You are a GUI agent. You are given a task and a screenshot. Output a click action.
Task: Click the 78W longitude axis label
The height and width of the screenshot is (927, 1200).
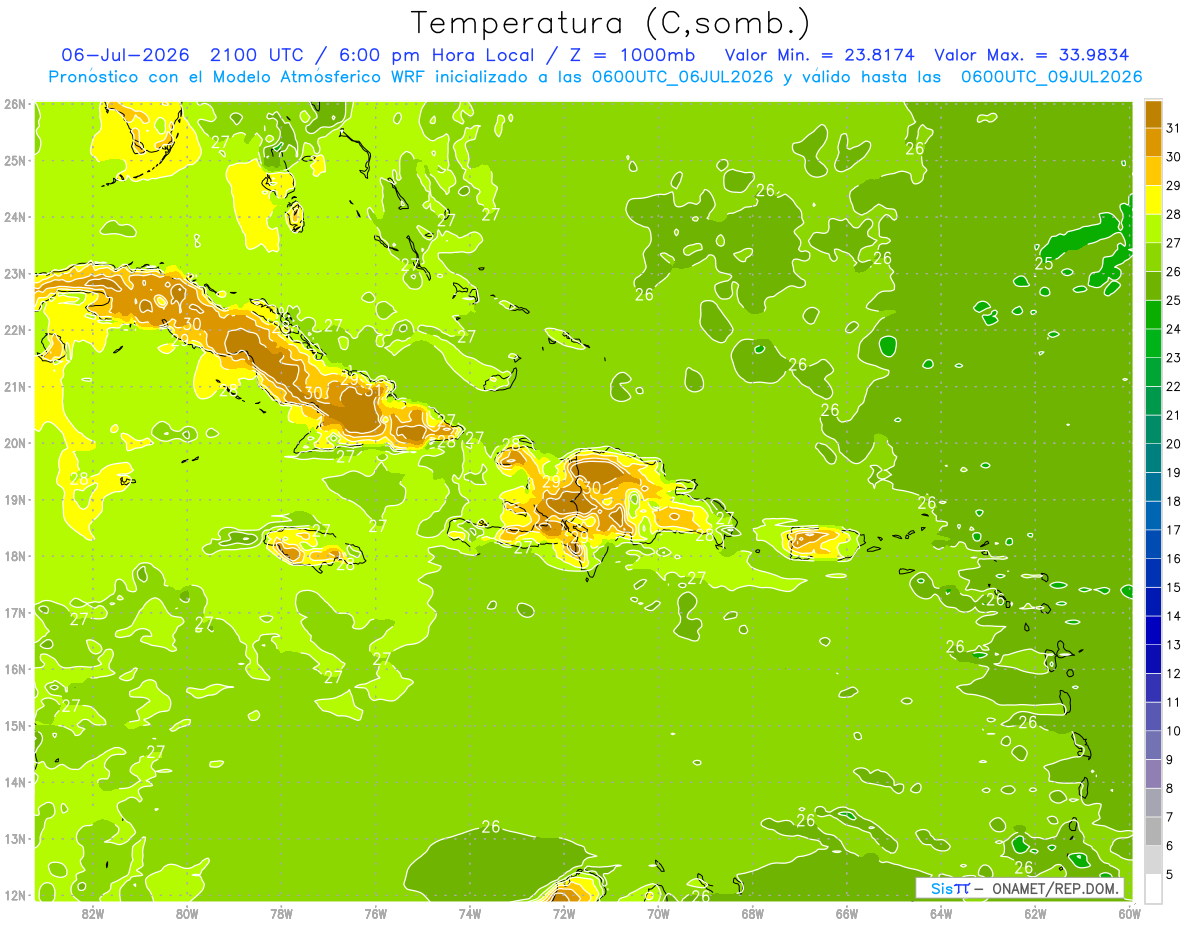281,913
